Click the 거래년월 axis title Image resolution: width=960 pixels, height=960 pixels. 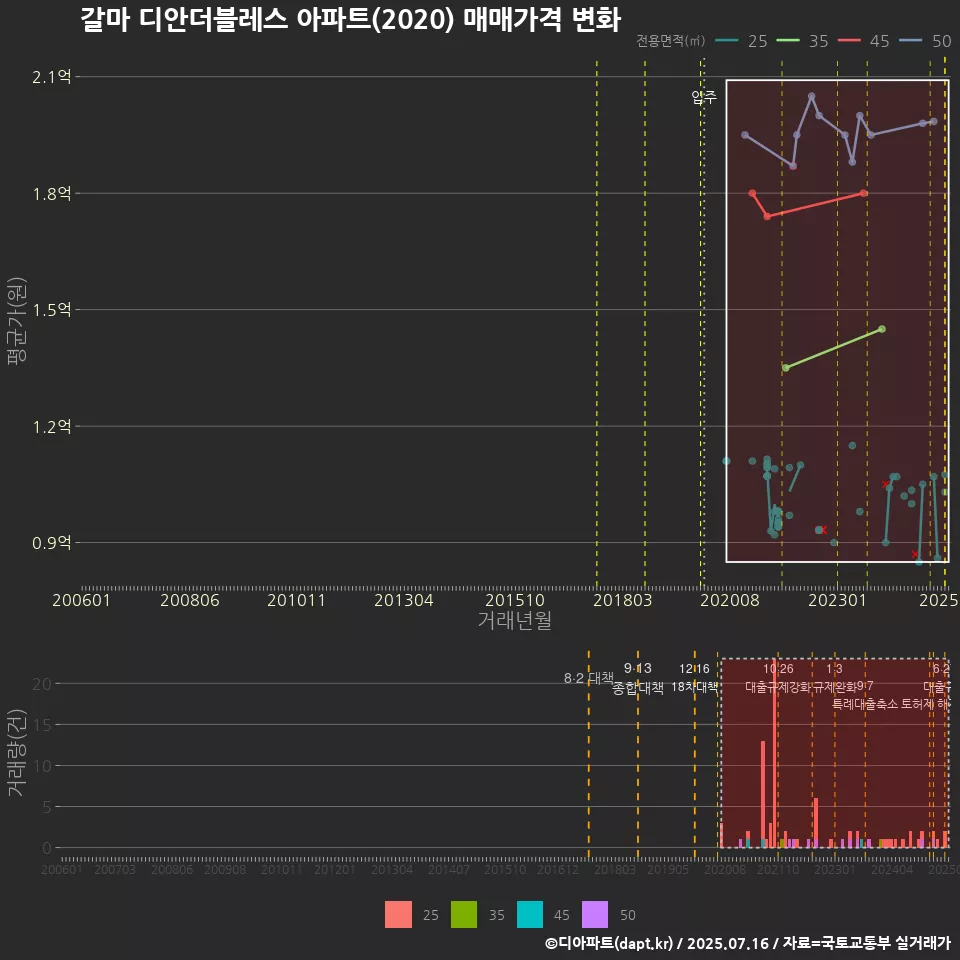(515, 620)
